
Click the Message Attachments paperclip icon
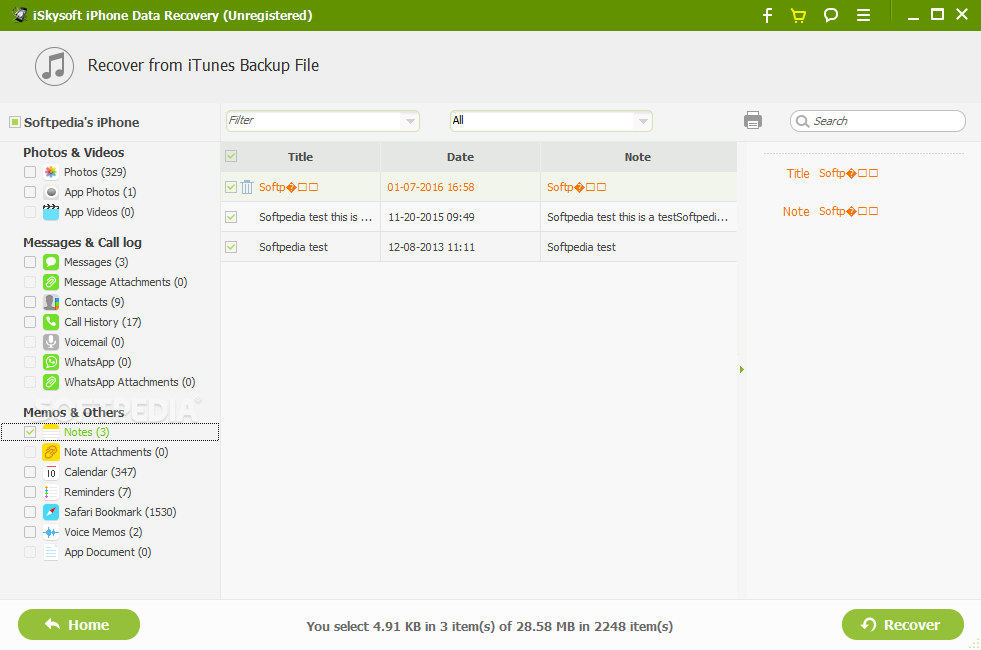(x=51, y=282)
